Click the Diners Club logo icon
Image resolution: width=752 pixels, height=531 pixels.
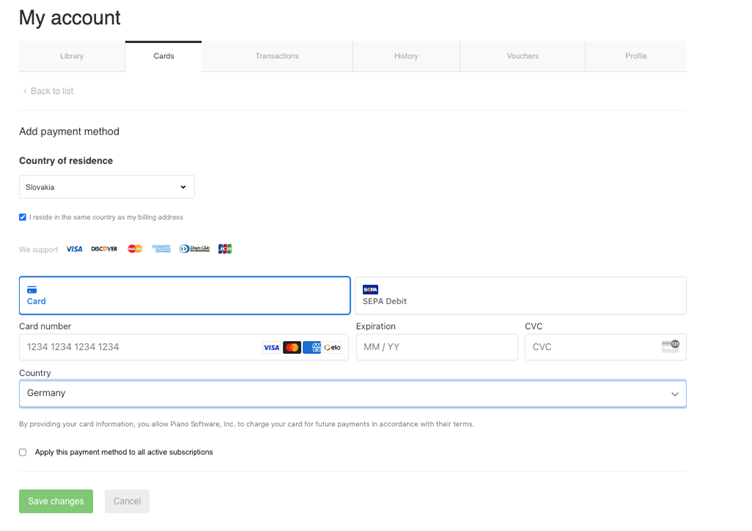[x=195, y=249]
